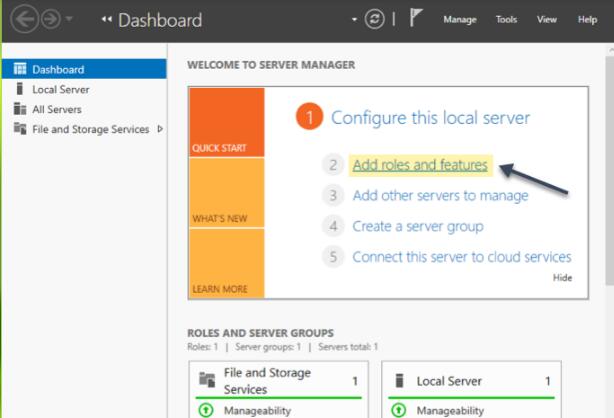Select Local Server in the sidebar
Viewport: 614px width, 418px height.
(84, 89)
